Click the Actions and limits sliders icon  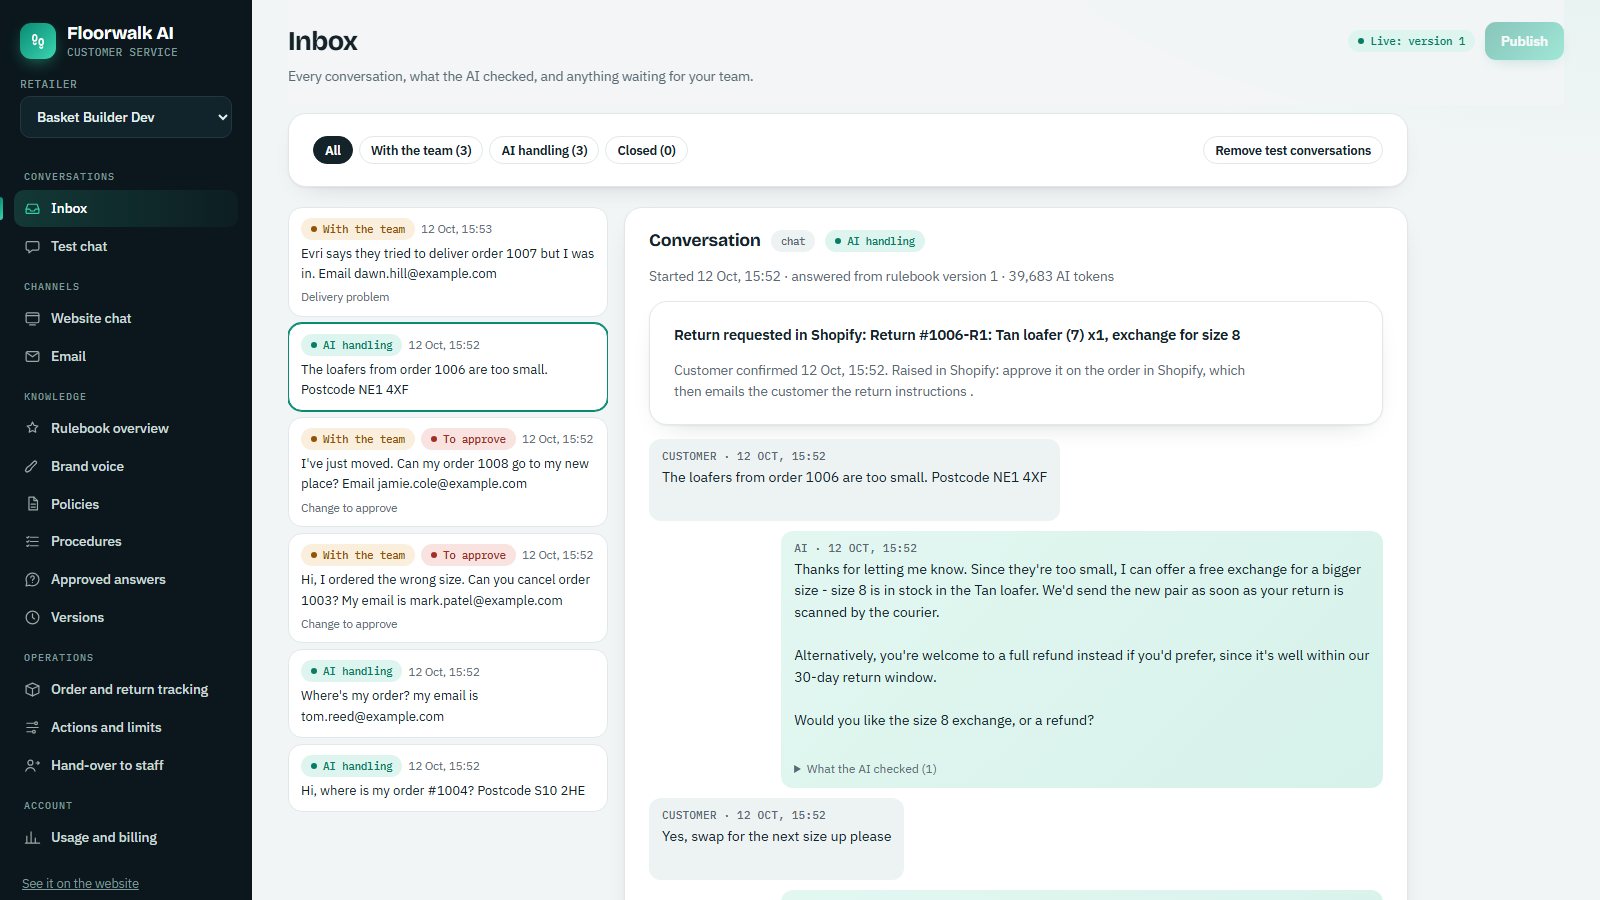32,727
